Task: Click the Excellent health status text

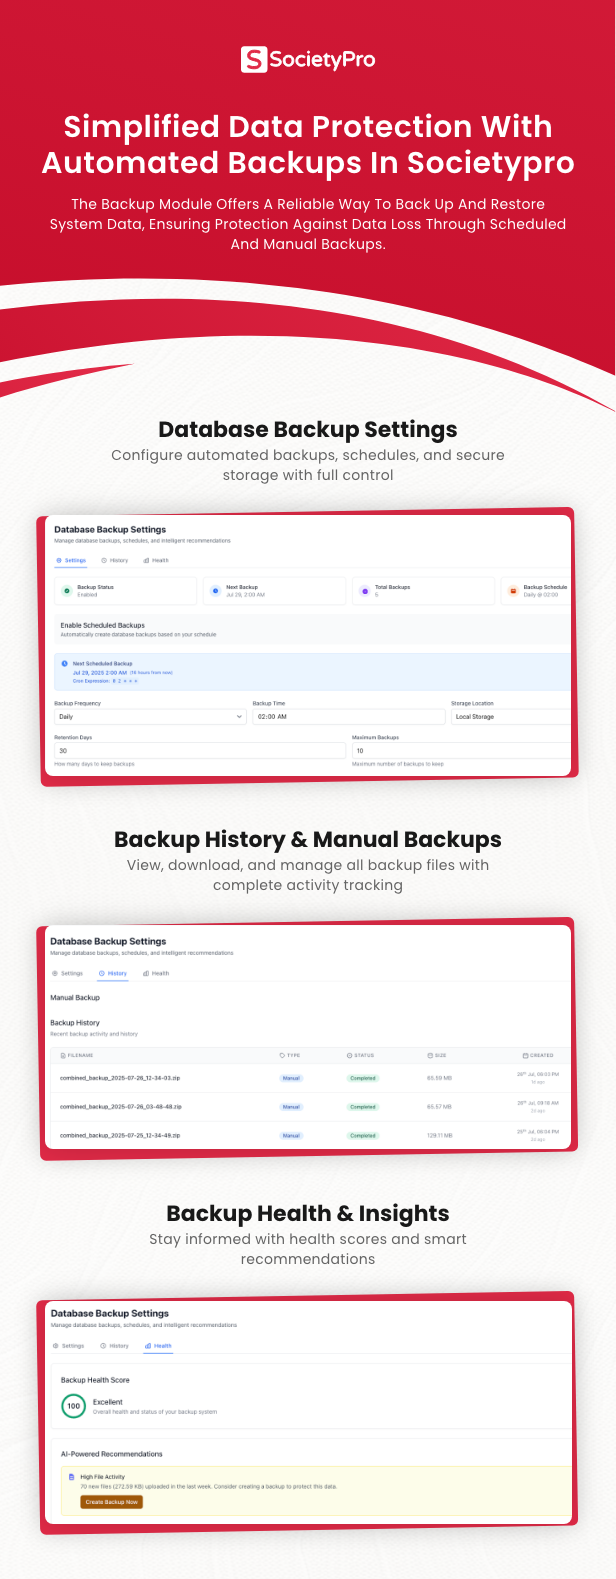Action: tap(108, 1402)
